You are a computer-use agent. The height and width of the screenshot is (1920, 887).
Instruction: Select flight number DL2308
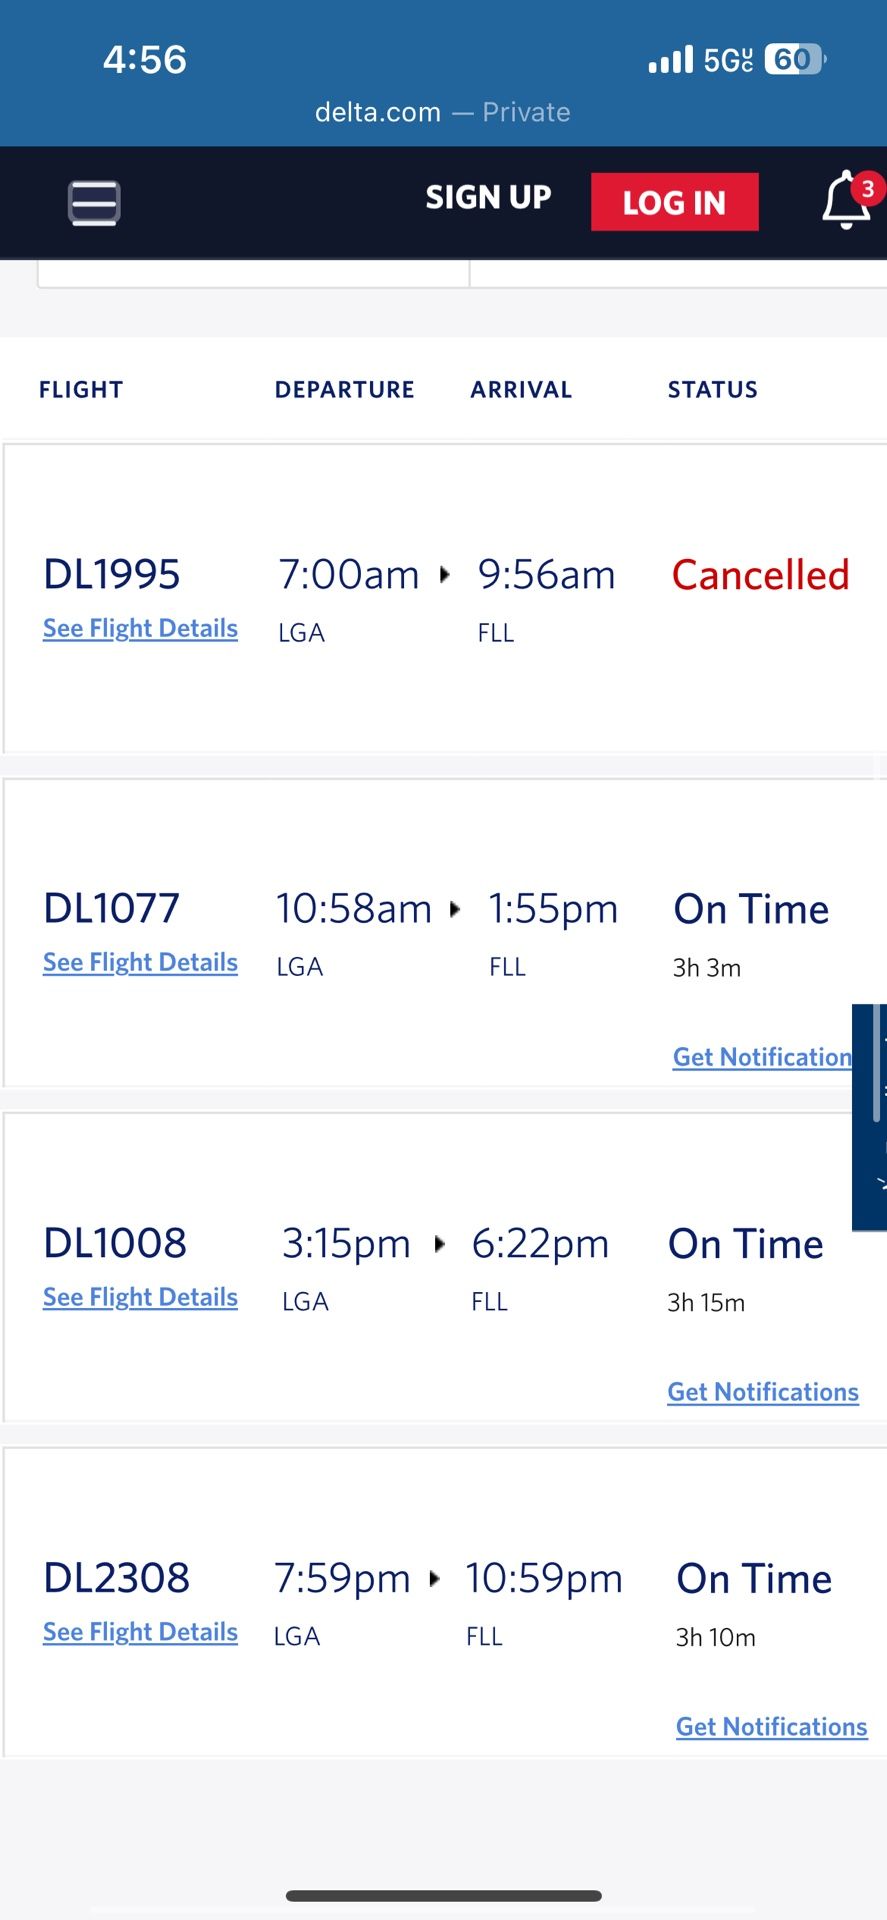pyautogui.click(x=116, y=1578)
